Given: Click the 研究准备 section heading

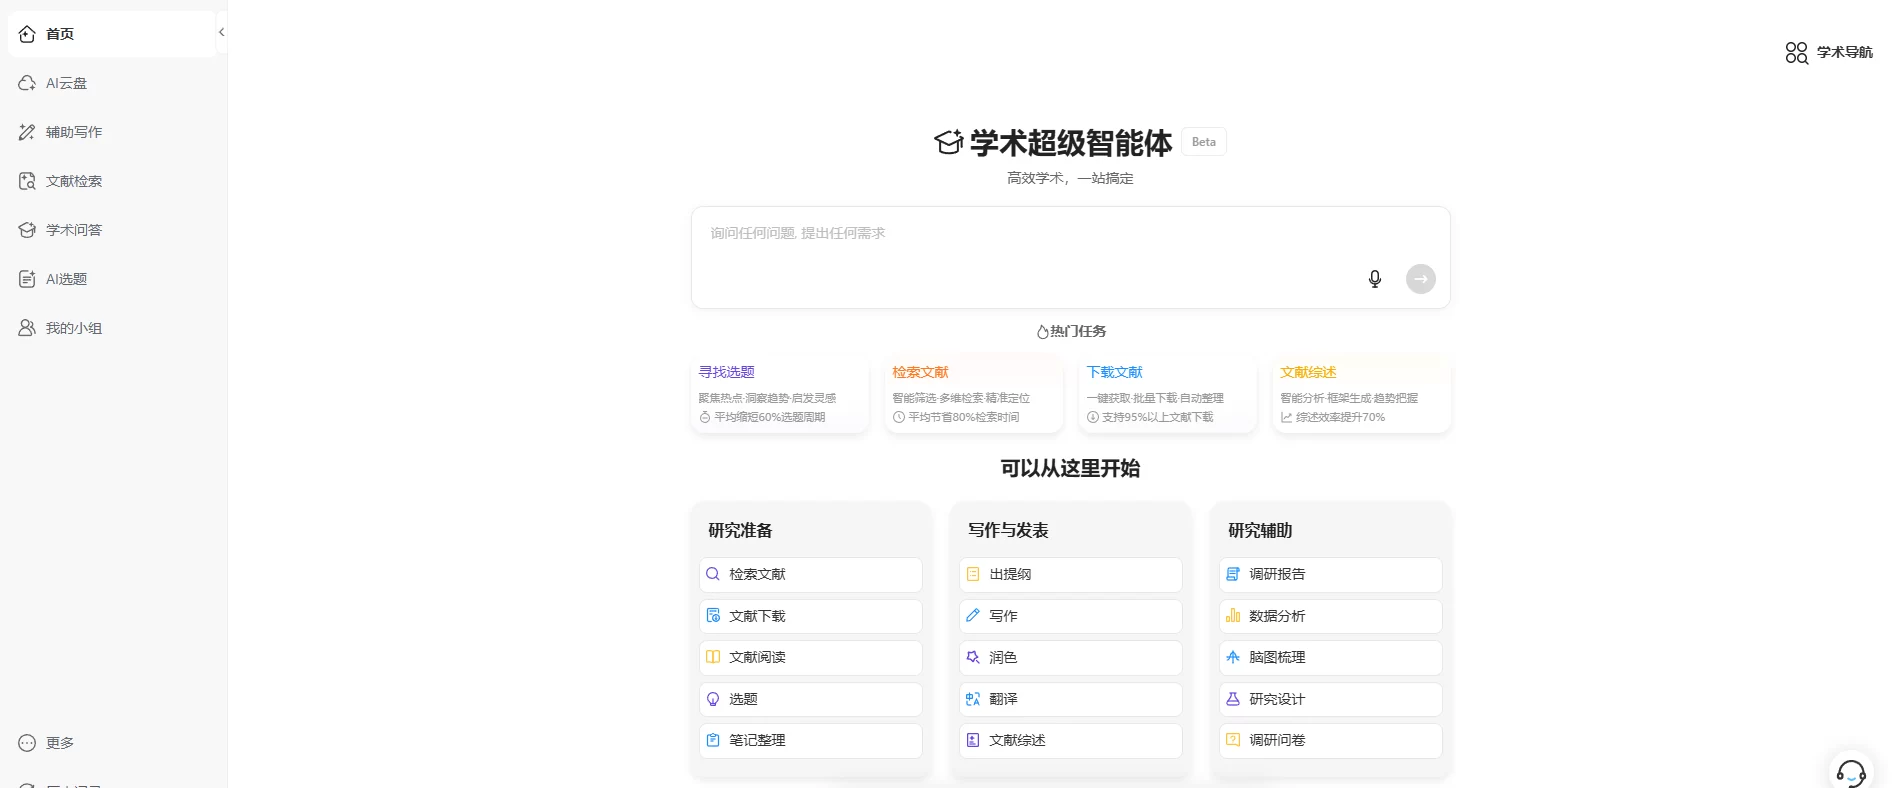Looking at the screenshot, I should [x=740, y=530].
